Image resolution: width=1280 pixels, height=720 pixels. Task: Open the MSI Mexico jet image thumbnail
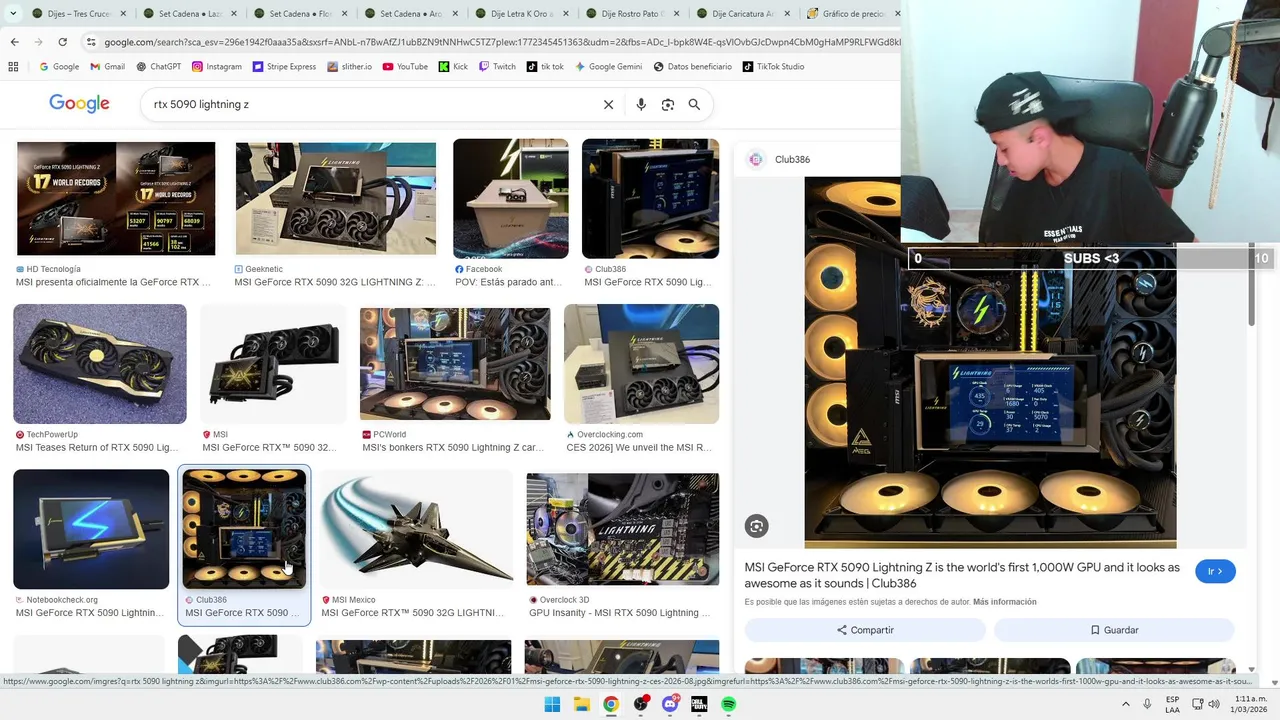point(416,529)
